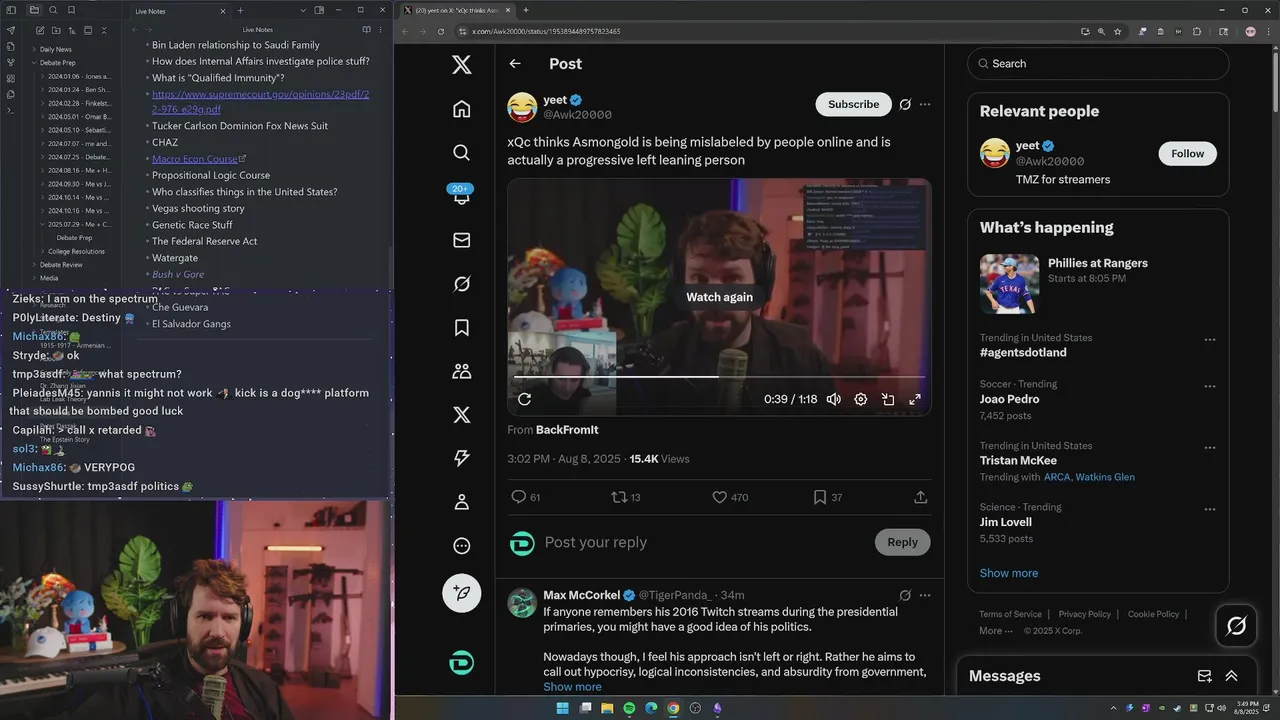
Task: Go back with the Post arrow
Action: 515,63
